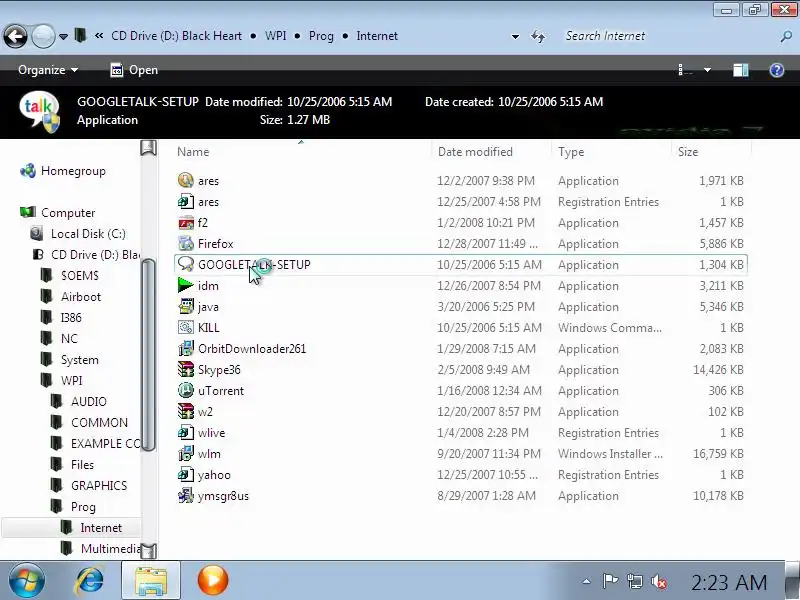Select the ares registry entries icon
Screen dimensions: 800x600
(186, 202)
